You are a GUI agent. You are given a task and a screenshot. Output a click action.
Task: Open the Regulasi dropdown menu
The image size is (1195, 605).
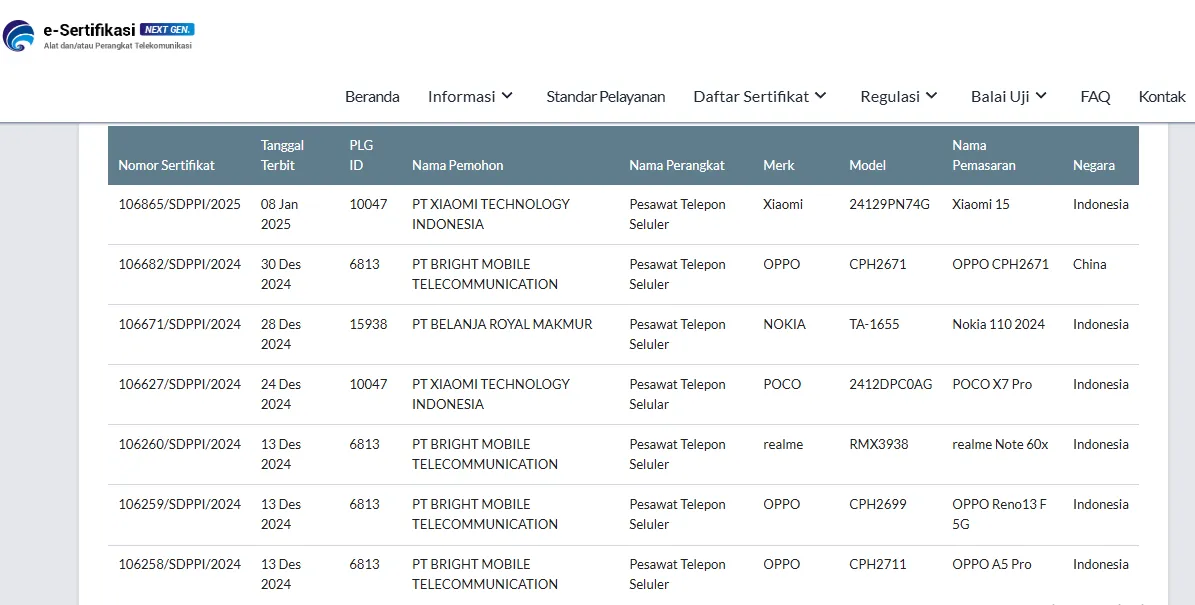pos(899,97)
